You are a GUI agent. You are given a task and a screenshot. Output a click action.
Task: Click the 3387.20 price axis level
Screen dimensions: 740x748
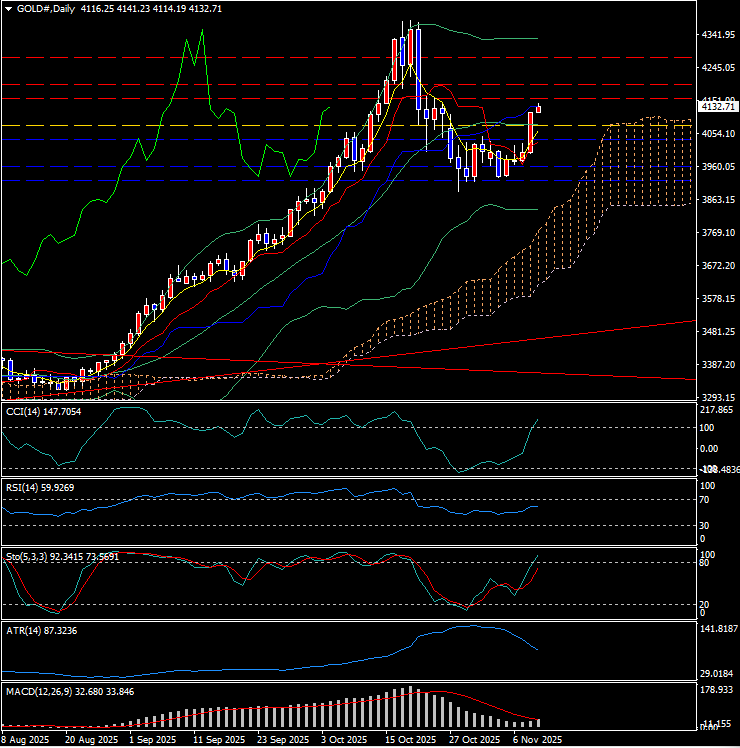[x=718, y=365]
